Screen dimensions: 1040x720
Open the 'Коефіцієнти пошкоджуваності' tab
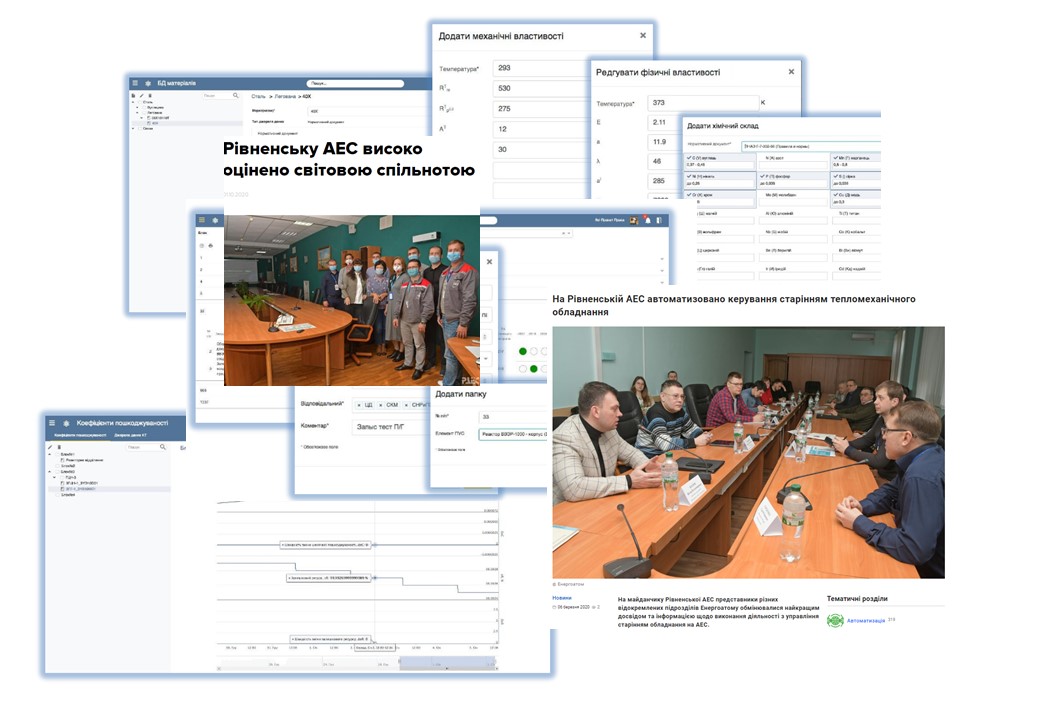pyautogui.click(x=81, y=436)
